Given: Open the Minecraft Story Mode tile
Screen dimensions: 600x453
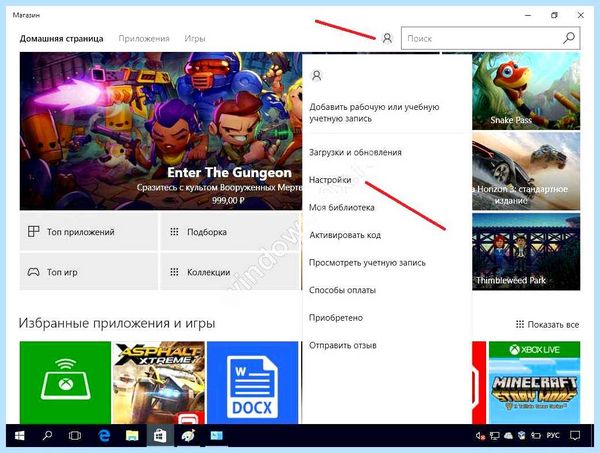Looking at the screenshot, I should coord(534,383).
